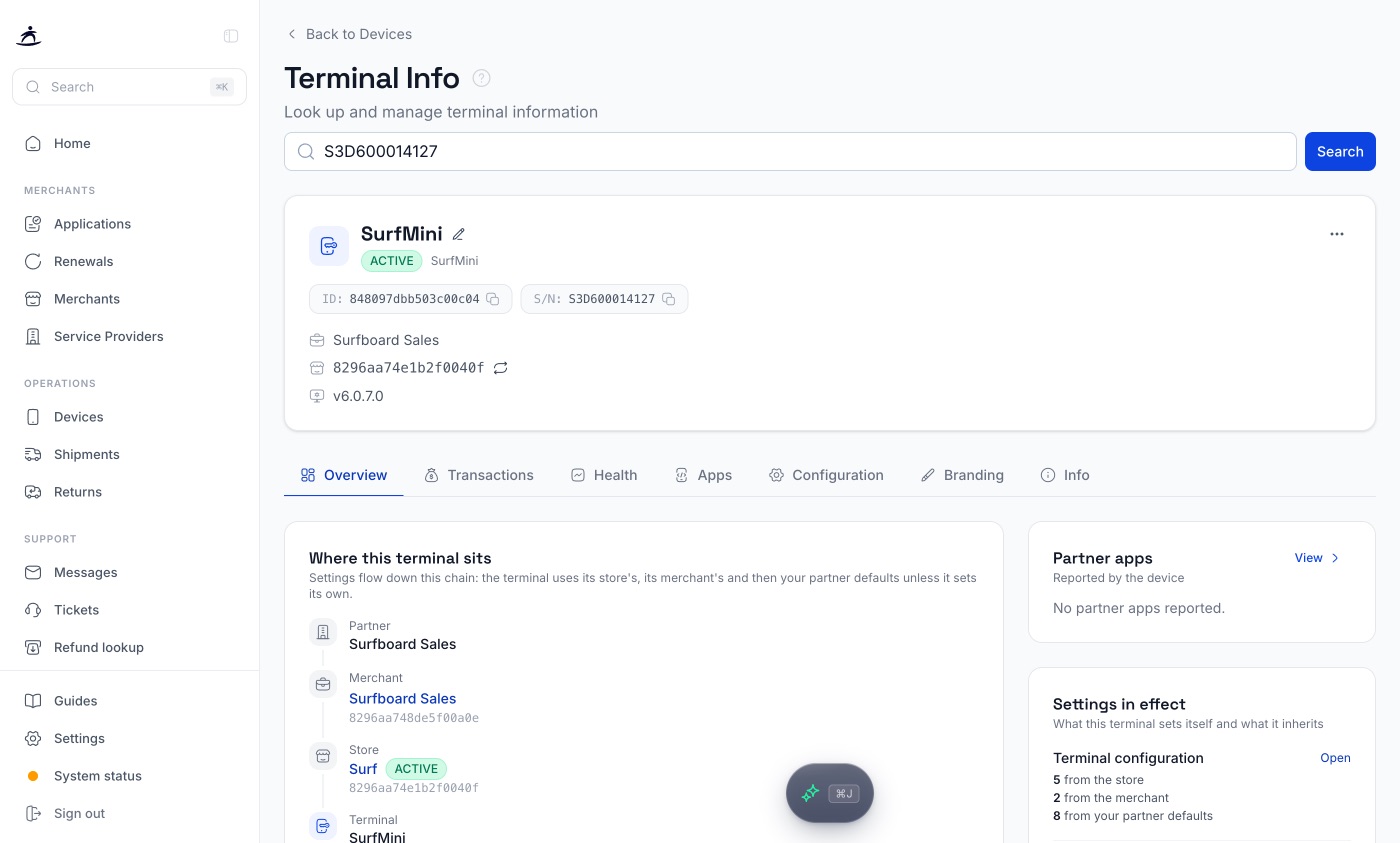
Task: Open Merchants in sidebar
Action: pos(129,299)
